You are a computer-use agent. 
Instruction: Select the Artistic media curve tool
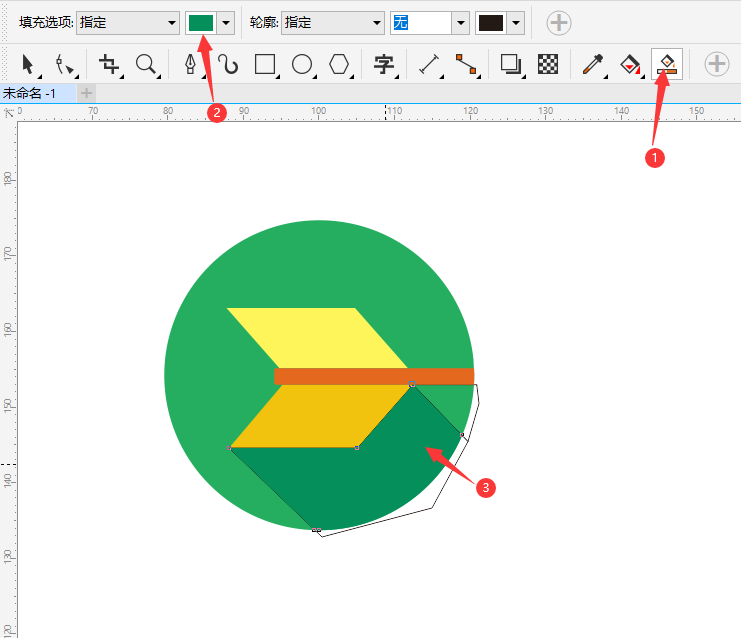[228, 64]
